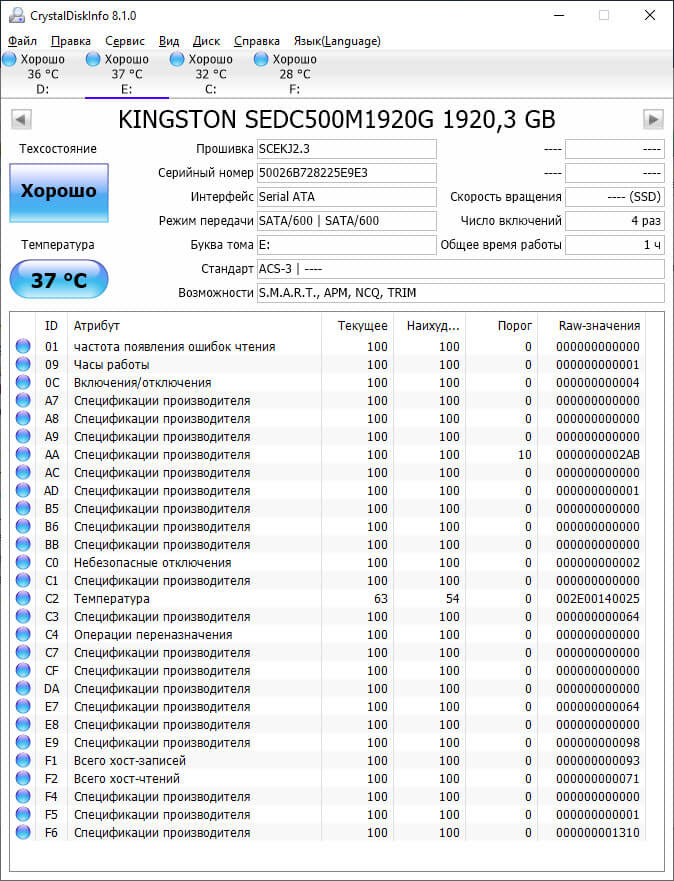Screen dimensions: 674x881
Task: Click the blue Хорошо health status button
Action: coord(59,192)
